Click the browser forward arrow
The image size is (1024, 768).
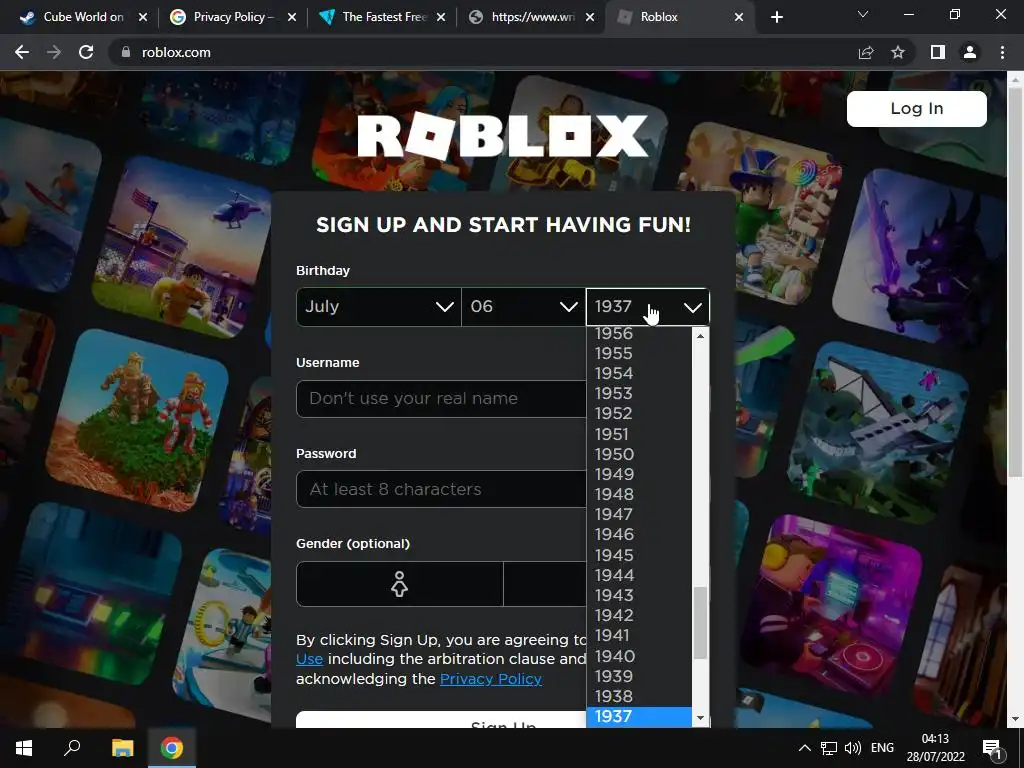tap(54, 52)
